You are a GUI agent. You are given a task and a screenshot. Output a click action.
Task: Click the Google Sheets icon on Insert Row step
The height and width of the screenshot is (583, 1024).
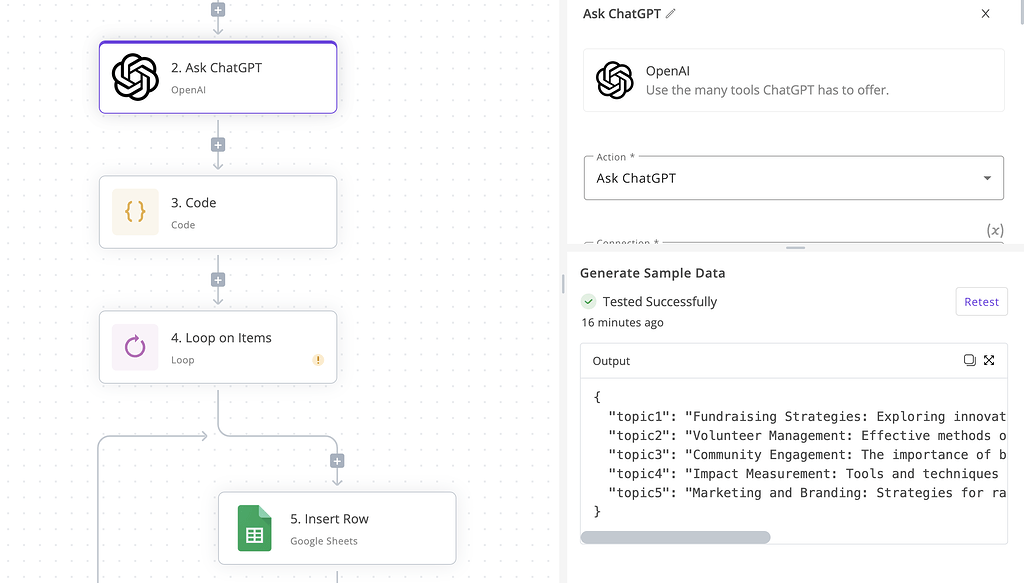254,528
